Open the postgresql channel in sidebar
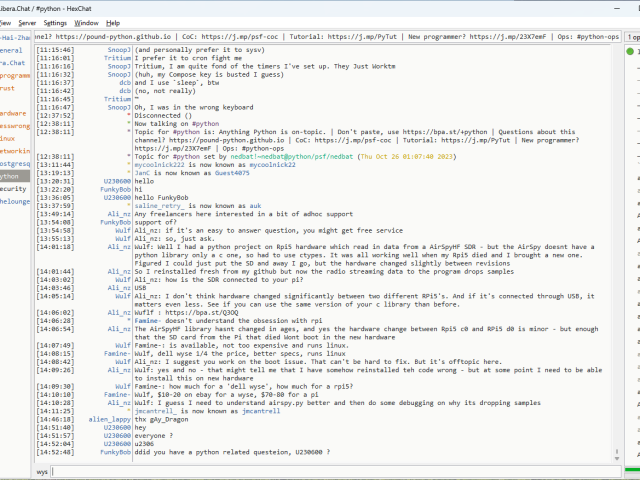 (14, 163)
